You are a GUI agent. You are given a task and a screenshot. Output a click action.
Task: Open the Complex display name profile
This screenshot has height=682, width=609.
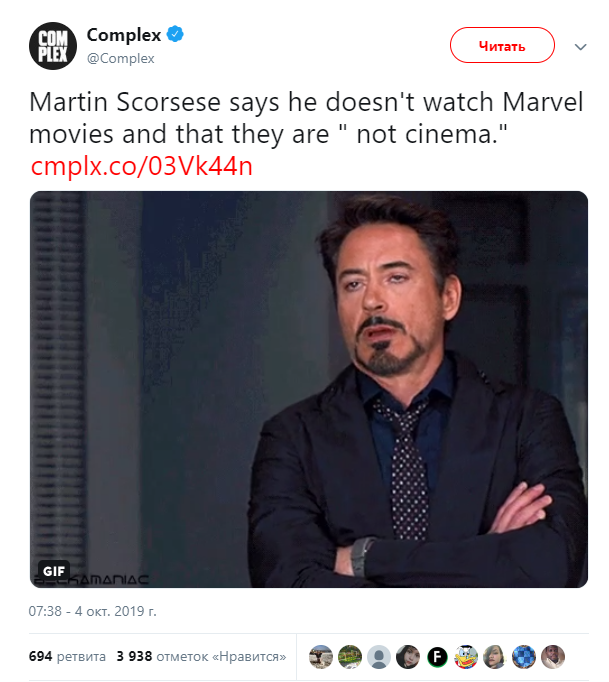(x=124, y=35)
